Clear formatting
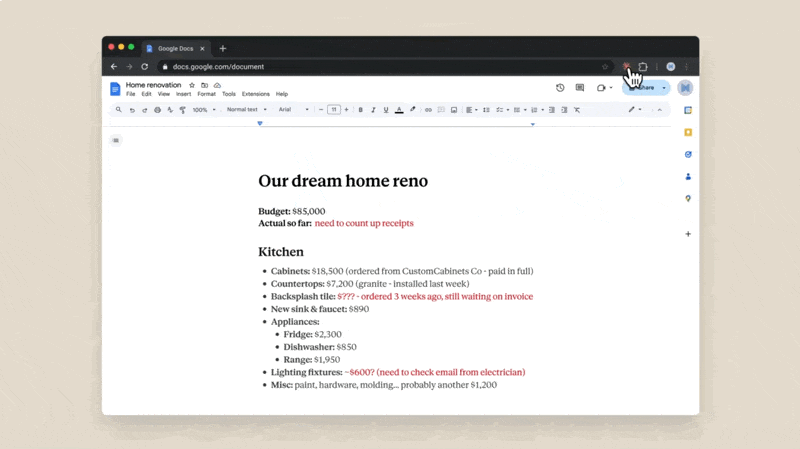 click(577, 110)
